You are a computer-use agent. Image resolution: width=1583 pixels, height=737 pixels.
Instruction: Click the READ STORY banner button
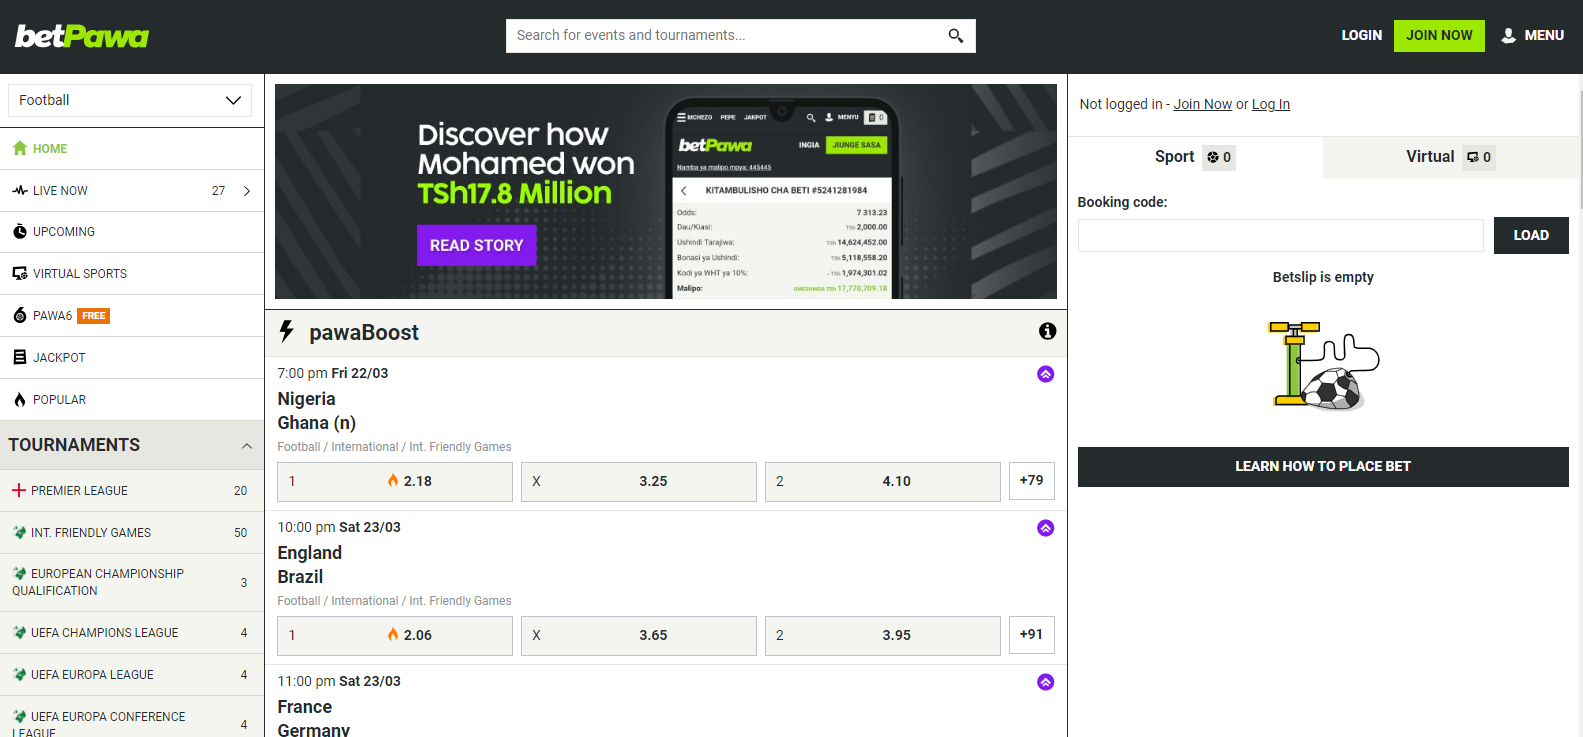click(x=477, y=245)
